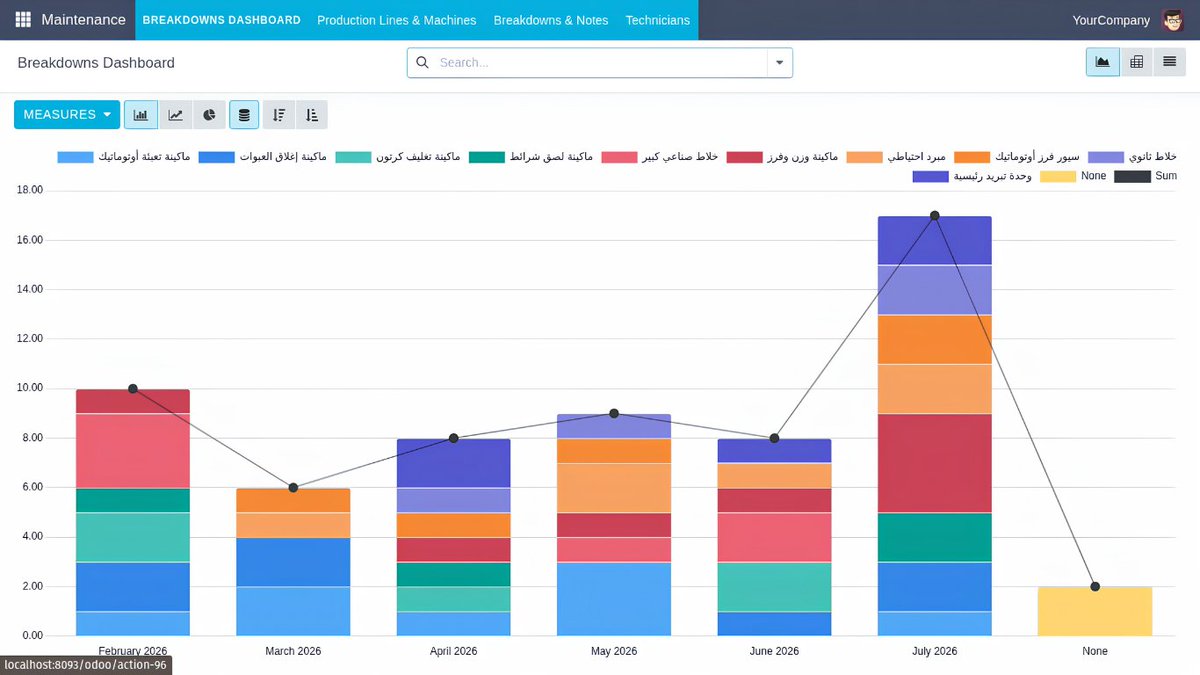Open the graph view

[1103, 62]
